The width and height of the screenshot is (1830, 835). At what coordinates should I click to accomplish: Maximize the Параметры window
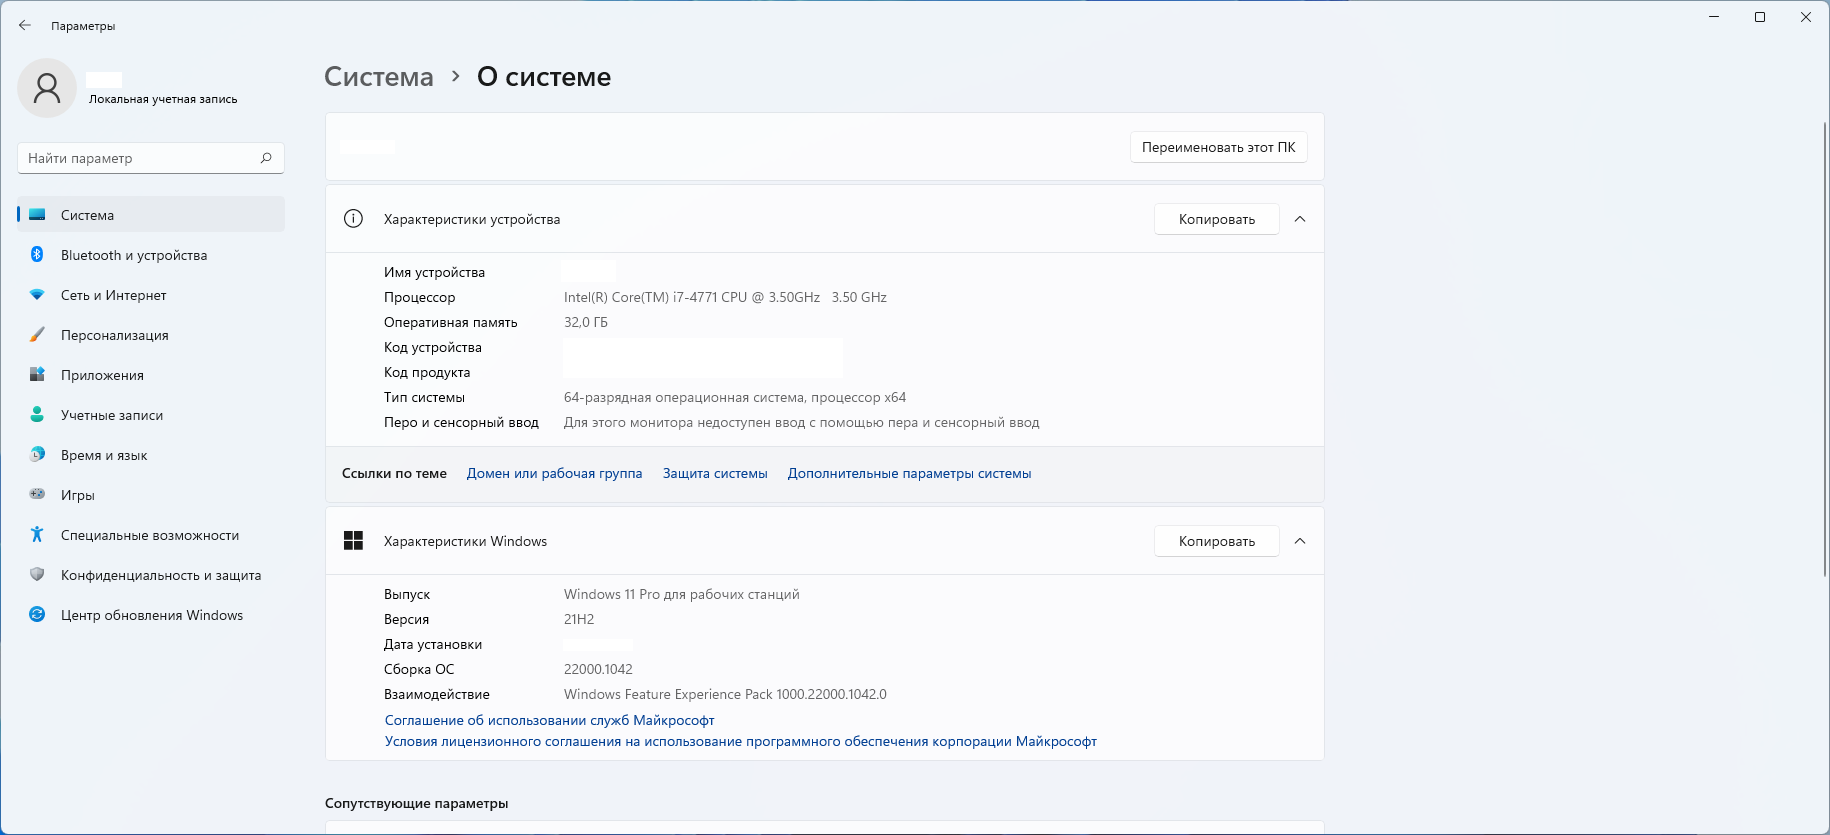pyautogui.click(x=1760, y=17)
